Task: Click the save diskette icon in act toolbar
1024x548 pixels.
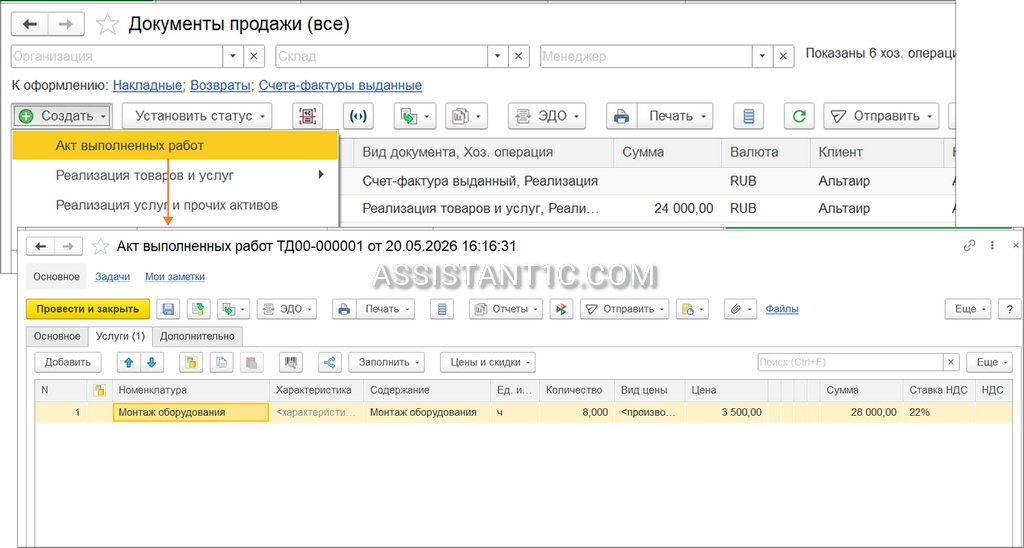Action: point(168,309)
